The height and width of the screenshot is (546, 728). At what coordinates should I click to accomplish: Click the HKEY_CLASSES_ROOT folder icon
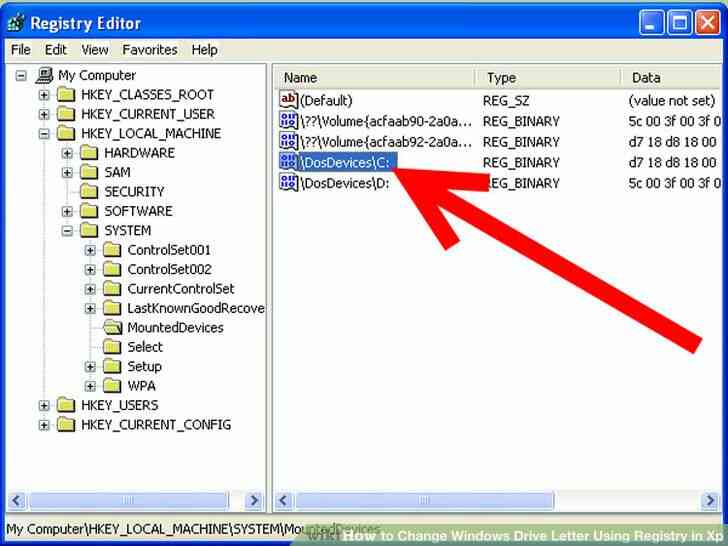coord(66,95)
